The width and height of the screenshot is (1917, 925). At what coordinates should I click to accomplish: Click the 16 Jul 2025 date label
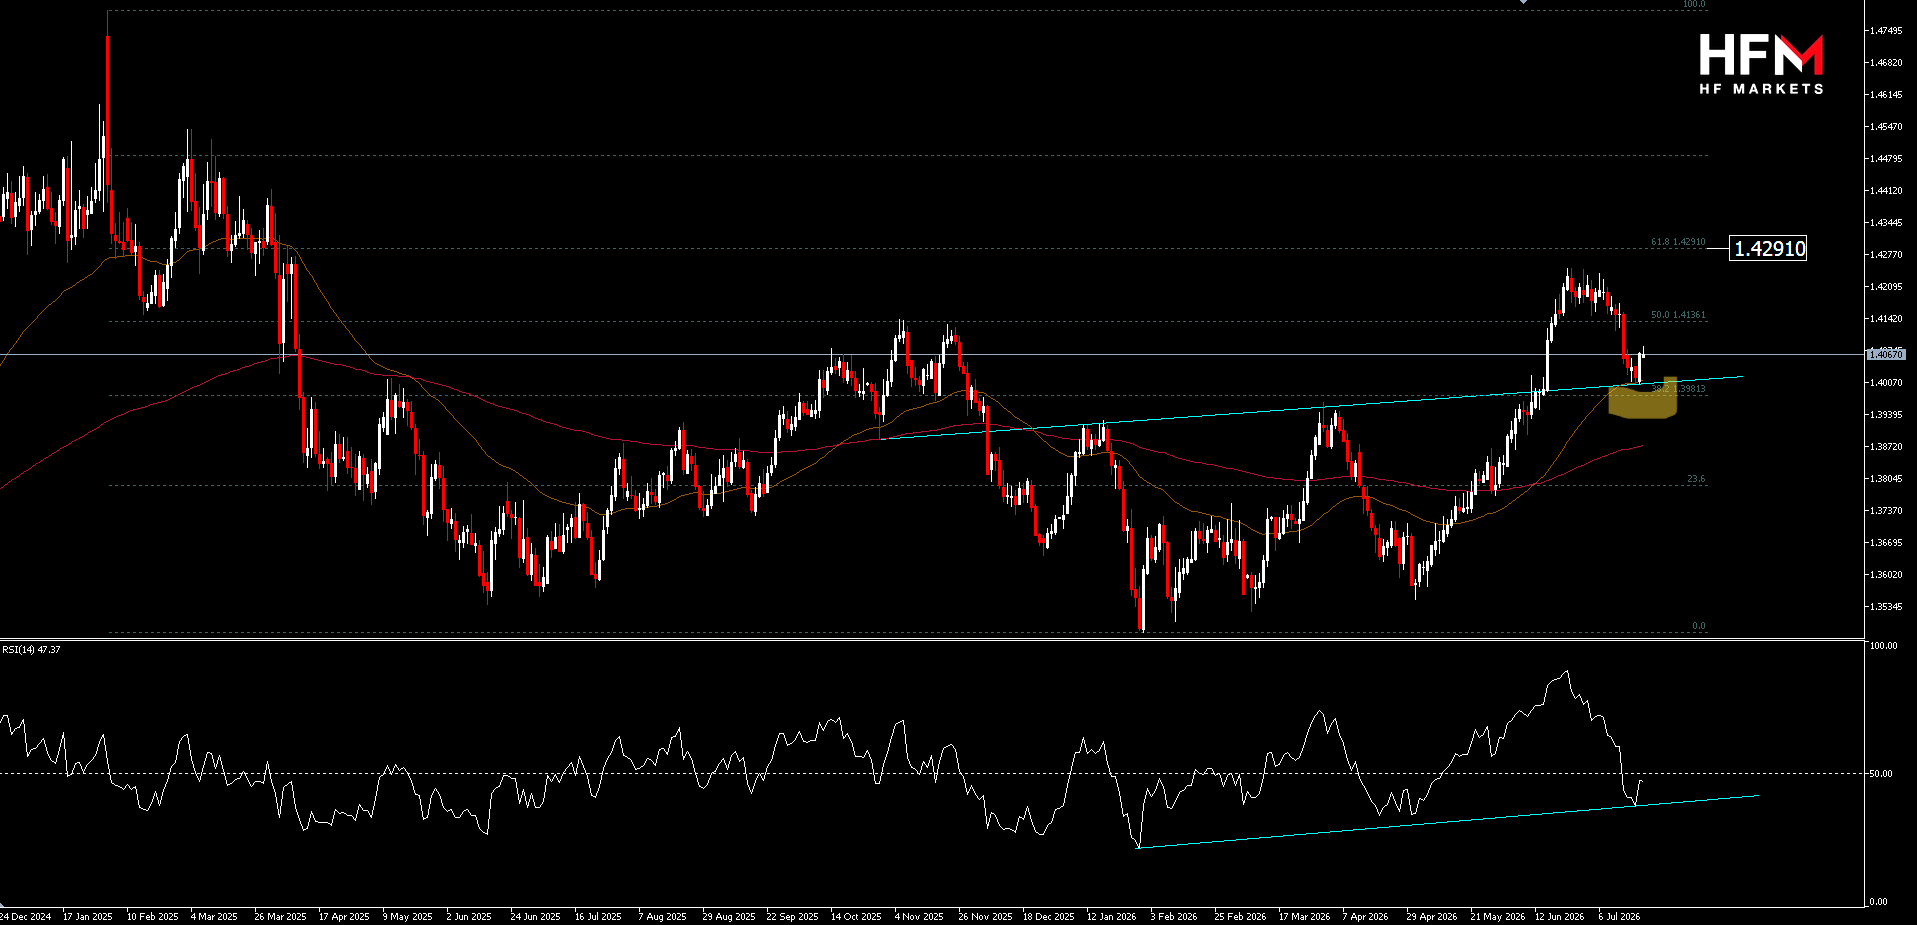click(x=598, y=917)
